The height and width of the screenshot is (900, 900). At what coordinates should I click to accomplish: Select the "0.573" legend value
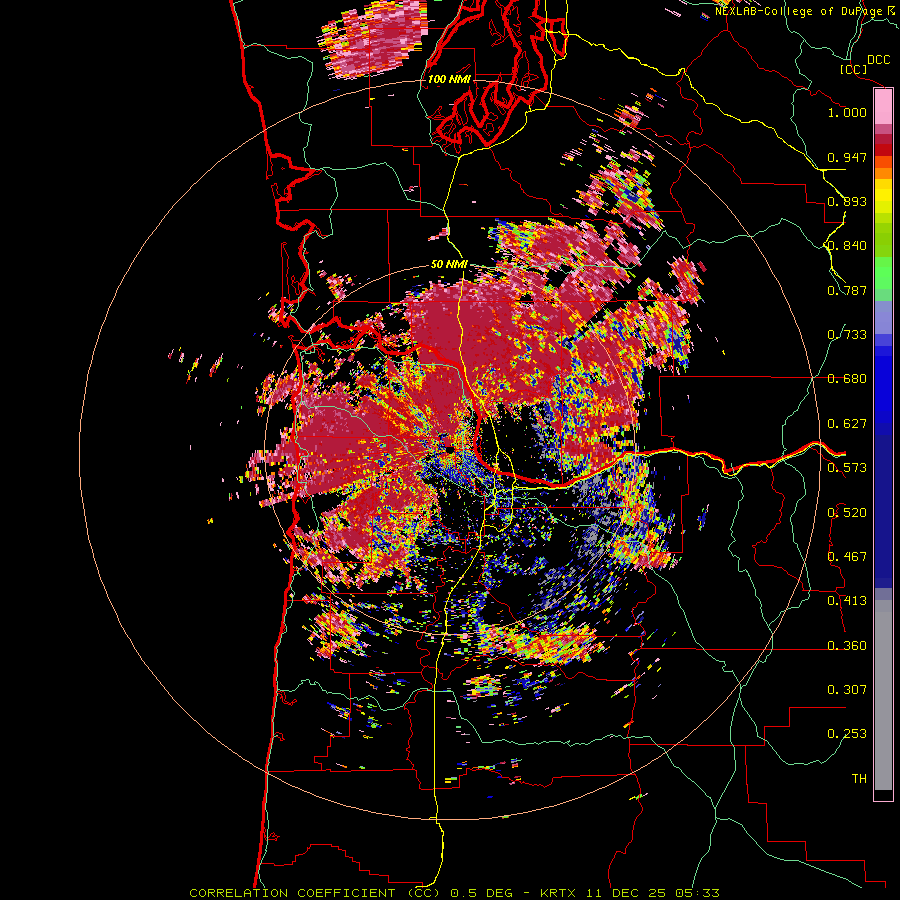click(x=847, y=468)
